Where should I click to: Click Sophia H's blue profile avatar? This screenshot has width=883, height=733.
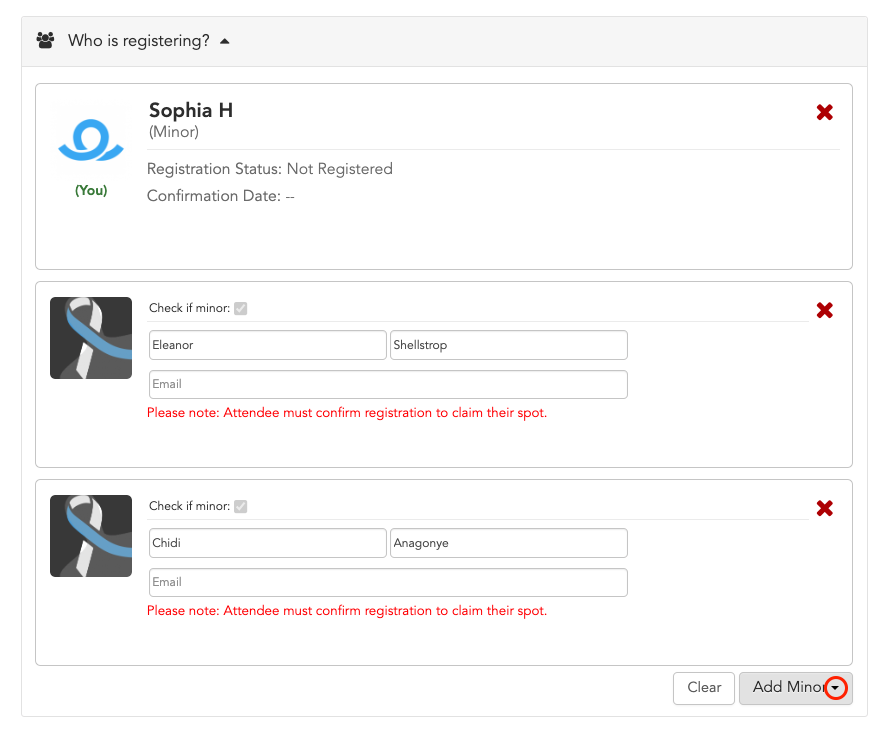click(91, 140)
